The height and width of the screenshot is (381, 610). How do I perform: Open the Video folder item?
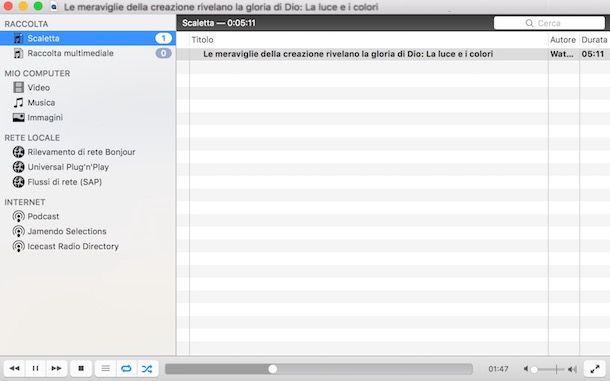coord(39,88)
